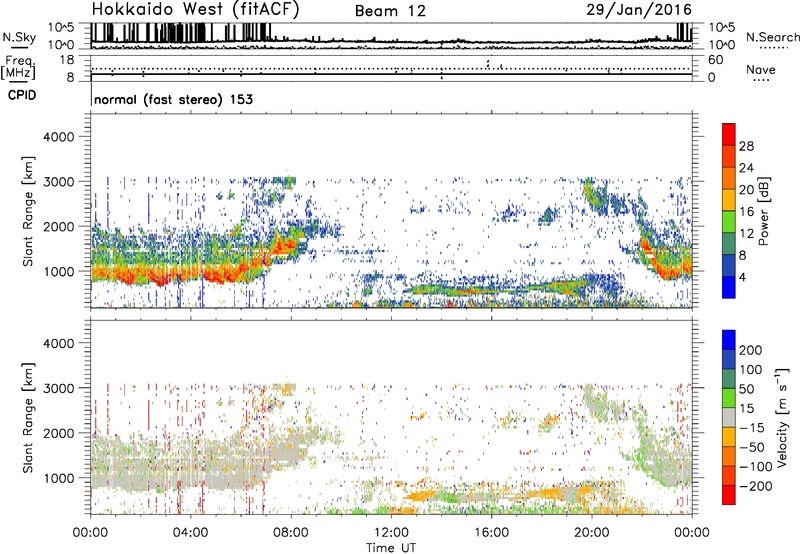This screenshot has height=554, width=800.
Task: Click the power colorbar label 4
Action: coord(743,277)
